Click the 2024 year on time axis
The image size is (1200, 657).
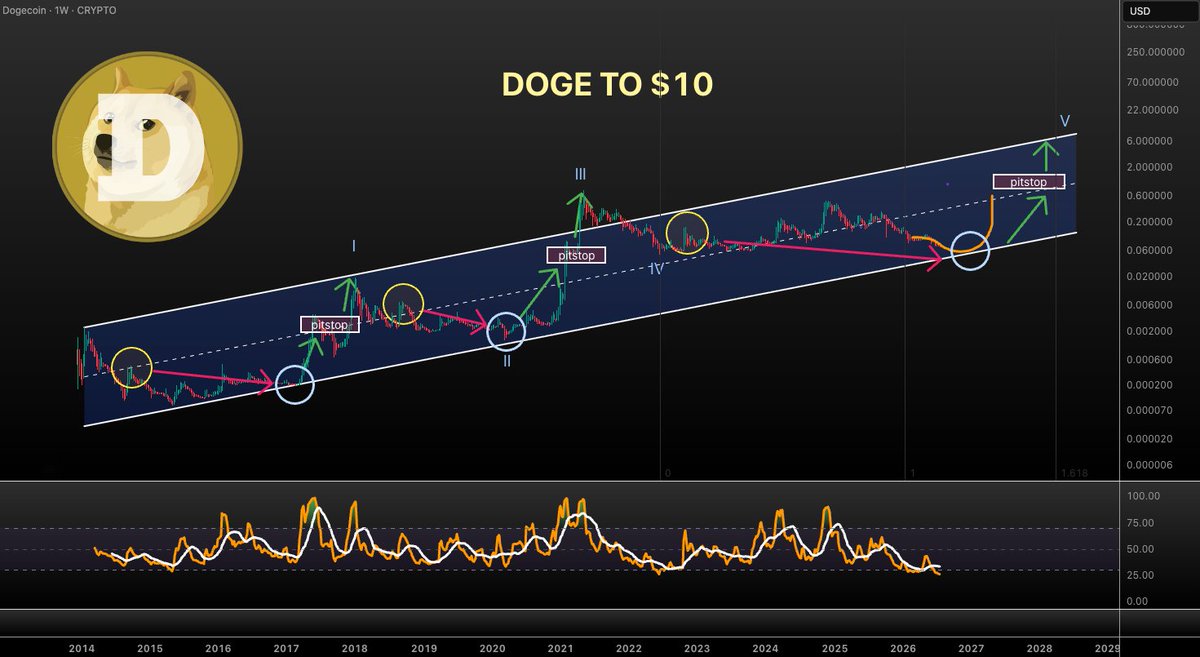765,648
